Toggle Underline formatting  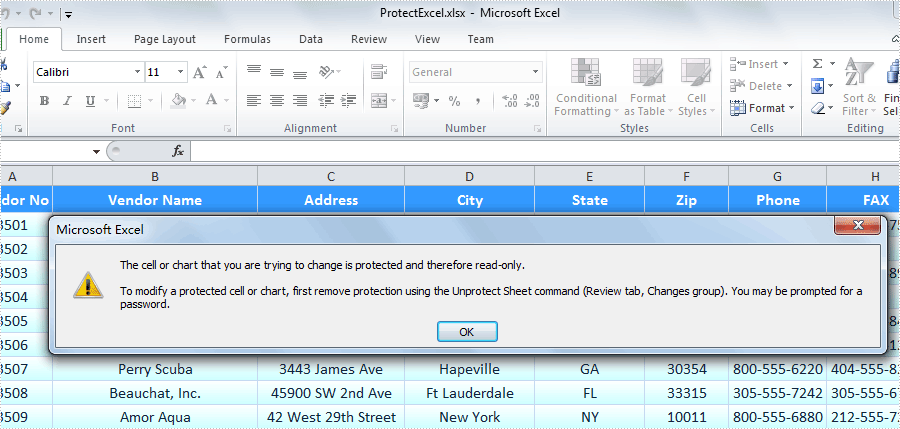pyautogui.click(x=90, y=101)
